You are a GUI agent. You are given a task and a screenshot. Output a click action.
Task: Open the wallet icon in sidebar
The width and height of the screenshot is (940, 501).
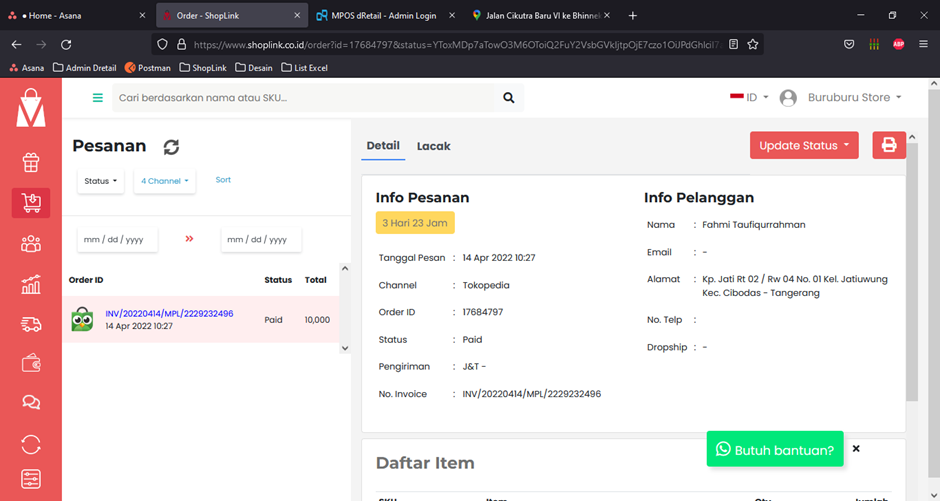(x=31, y=364)
